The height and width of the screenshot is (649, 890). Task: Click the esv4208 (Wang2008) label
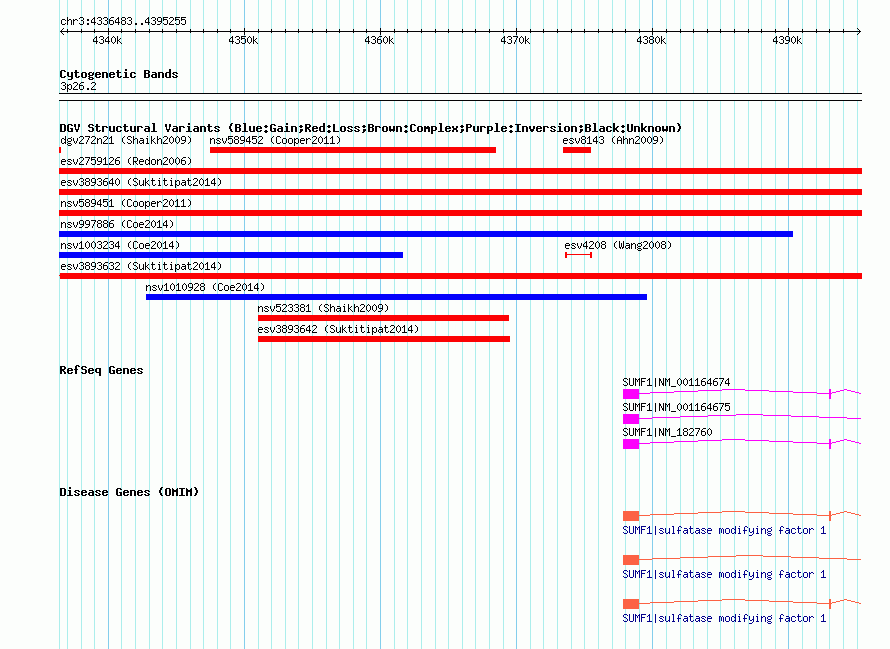618,245
